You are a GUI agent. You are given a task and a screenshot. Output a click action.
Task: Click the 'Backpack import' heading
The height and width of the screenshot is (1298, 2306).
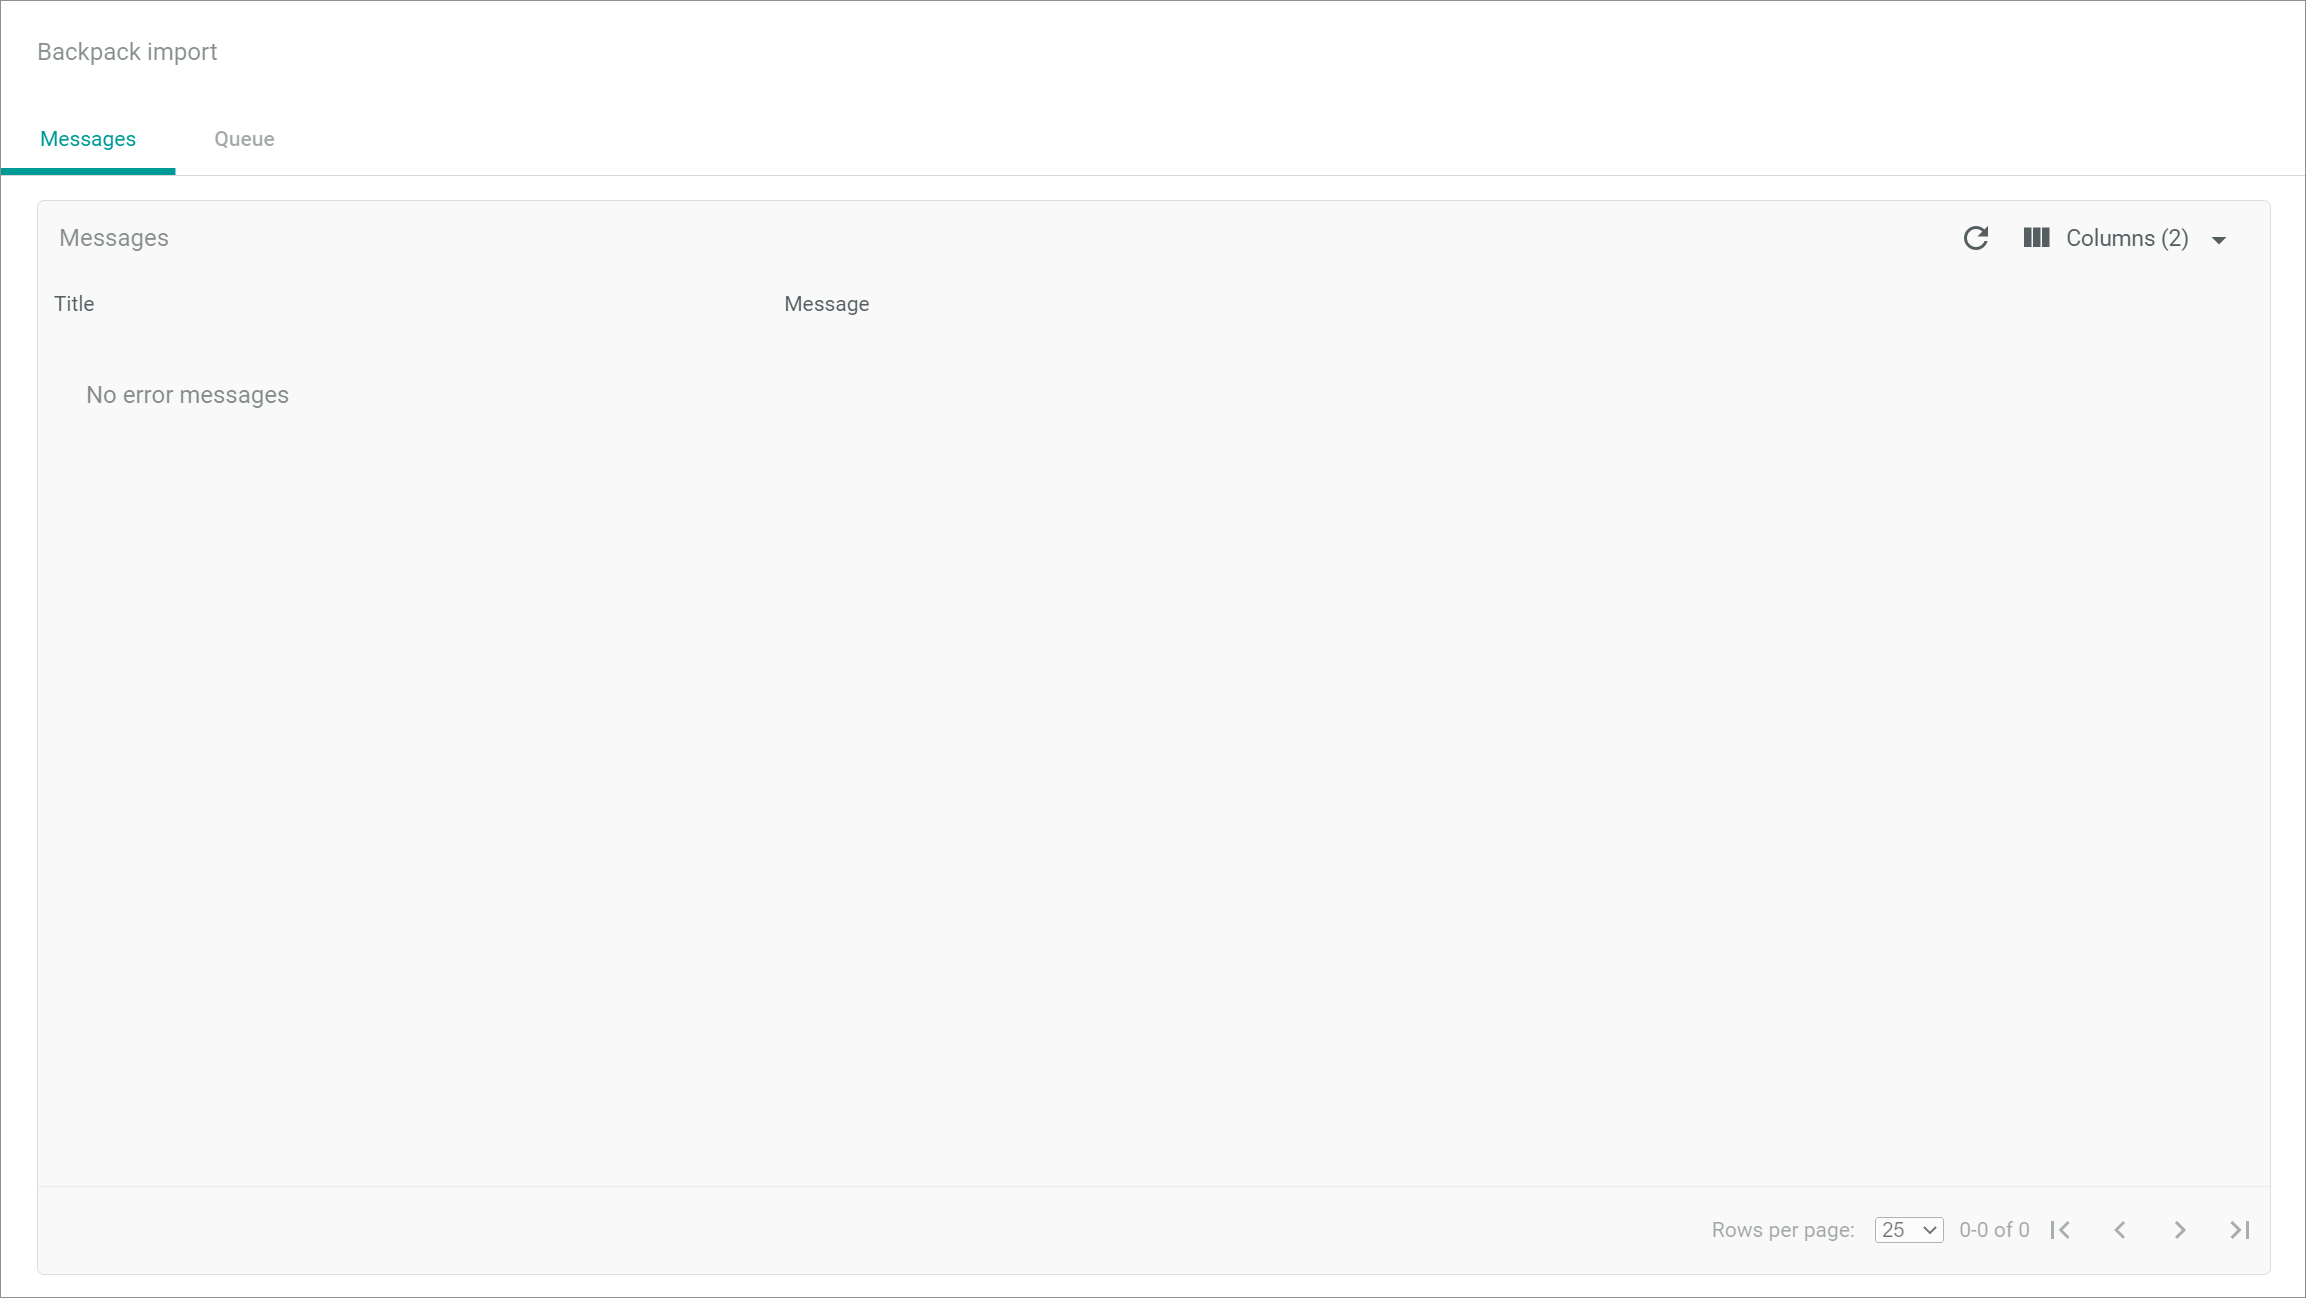pyautogui.click(x=127, y=52)
